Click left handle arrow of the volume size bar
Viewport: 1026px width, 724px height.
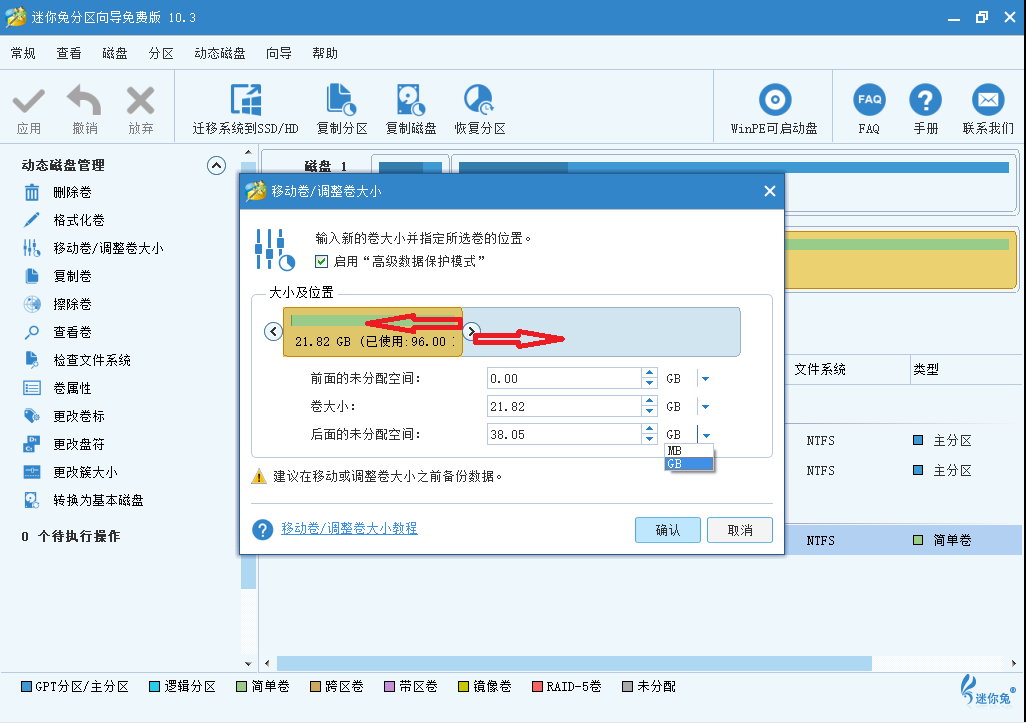(274, 332)
